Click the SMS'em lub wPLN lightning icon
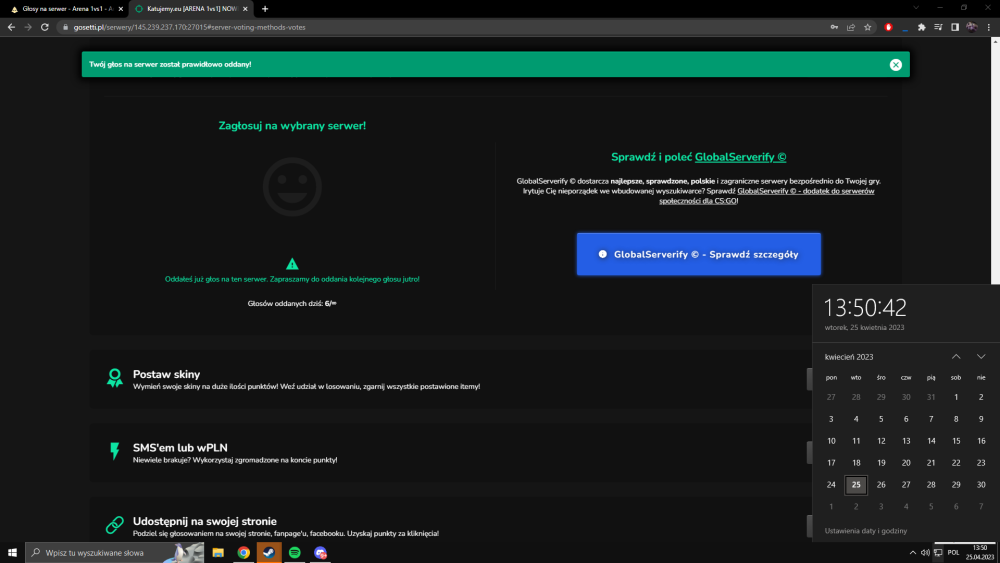The height and width of the screenshot is (563, 1000). click(x=115, y=451)
